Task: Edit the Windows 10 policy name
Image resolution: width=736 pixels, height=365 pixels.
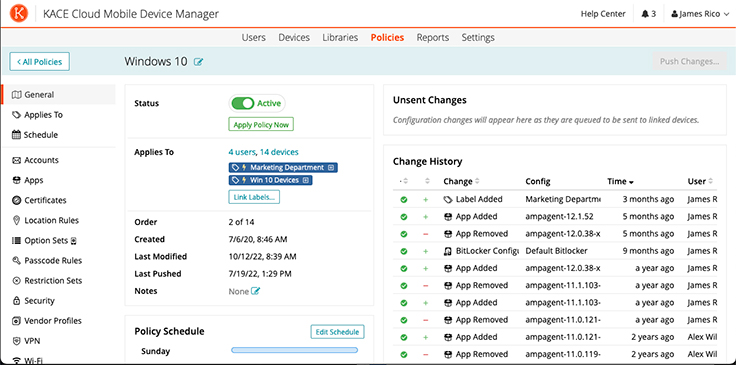Action: (x=199, y=62)
